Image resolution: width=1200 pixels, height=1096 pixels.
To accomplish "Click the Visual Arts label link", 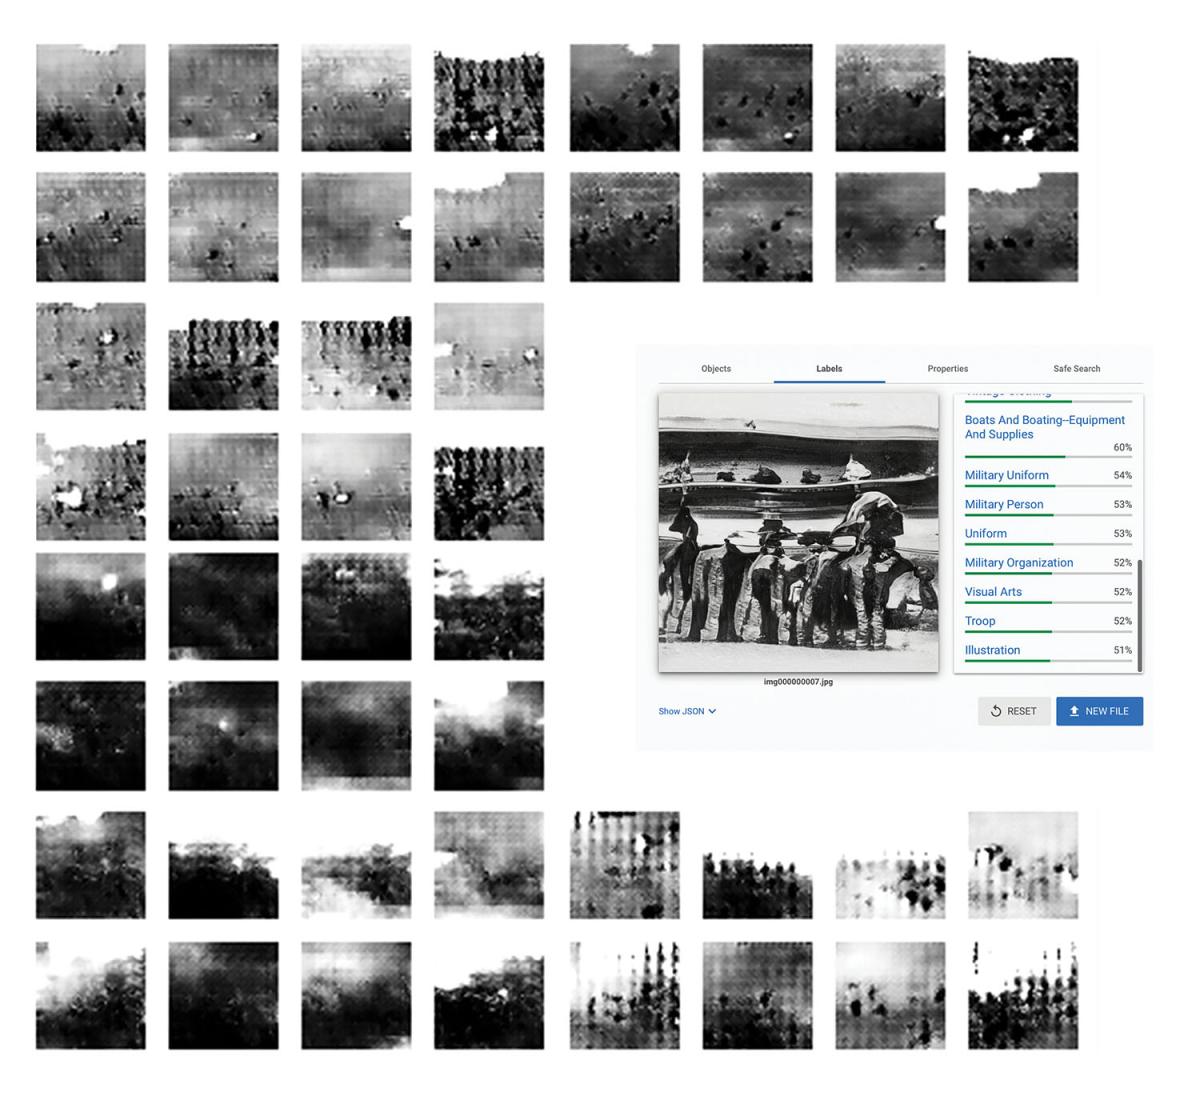I will 992,592.
